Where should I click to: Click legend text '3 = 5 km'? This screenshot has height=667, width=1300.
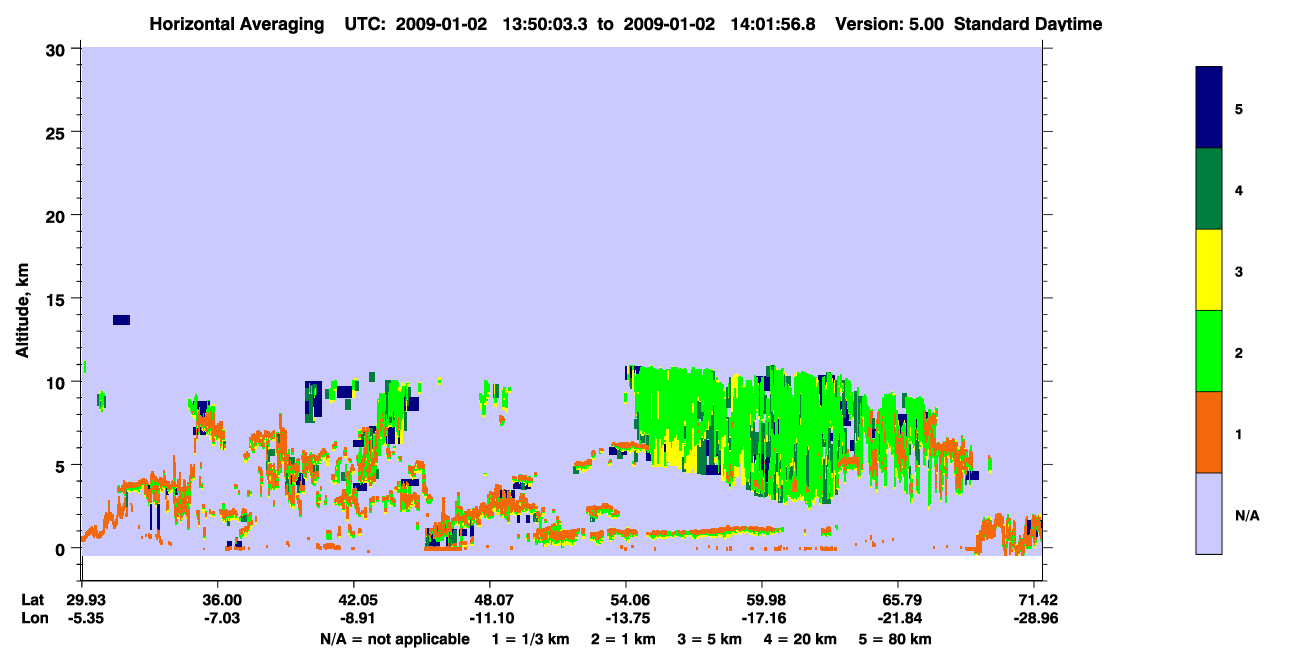710,639
